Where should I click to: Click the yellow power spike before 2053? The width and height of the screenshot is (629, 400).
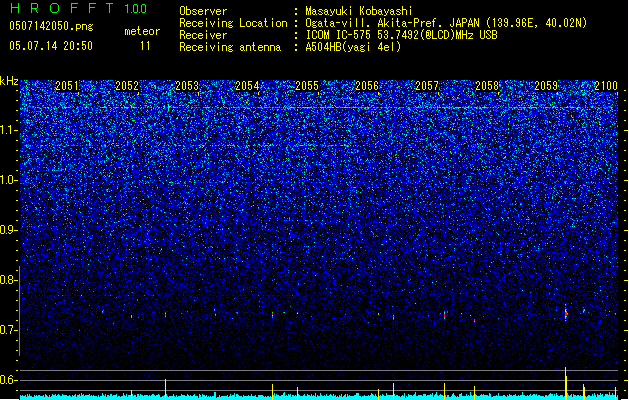click(165, 389)
